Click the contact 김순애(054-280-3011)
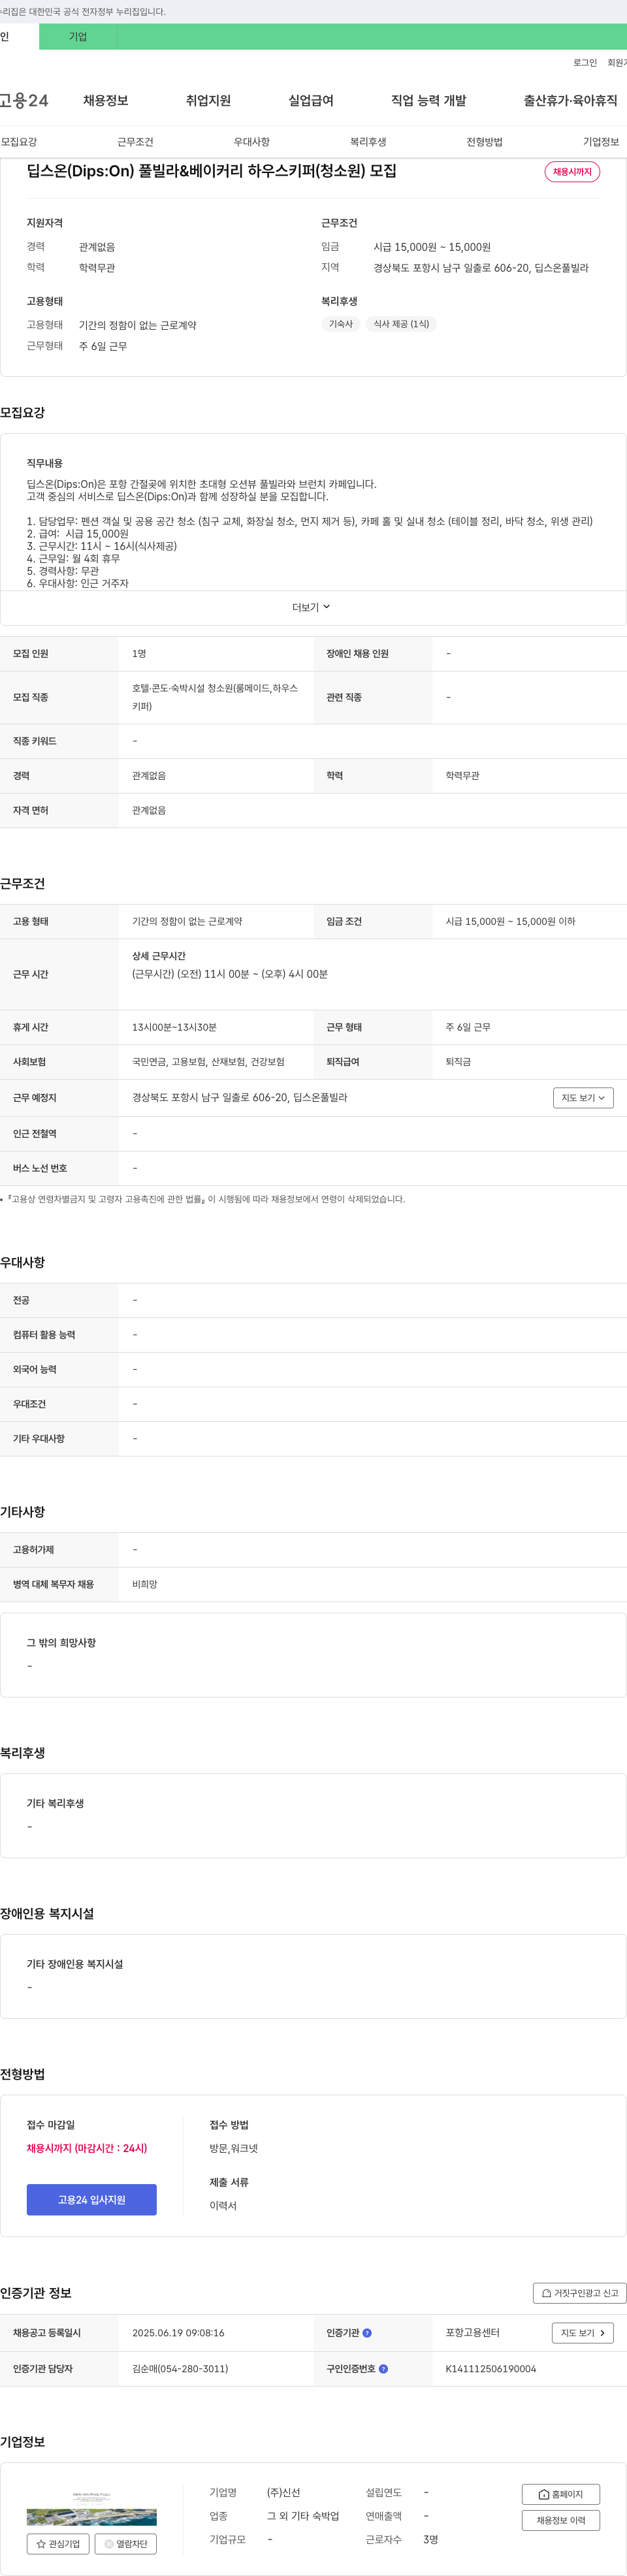The image size is (627, 2576). [180, 2369]
